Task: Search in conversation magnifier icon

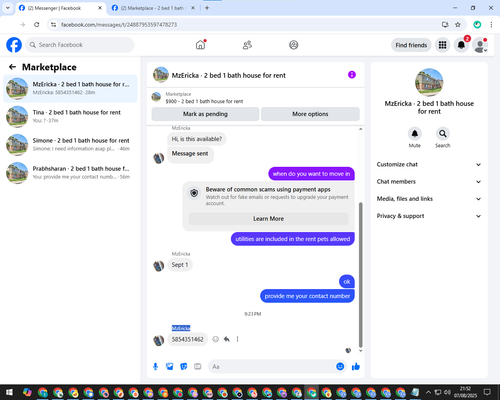Action: coord(443,134)
